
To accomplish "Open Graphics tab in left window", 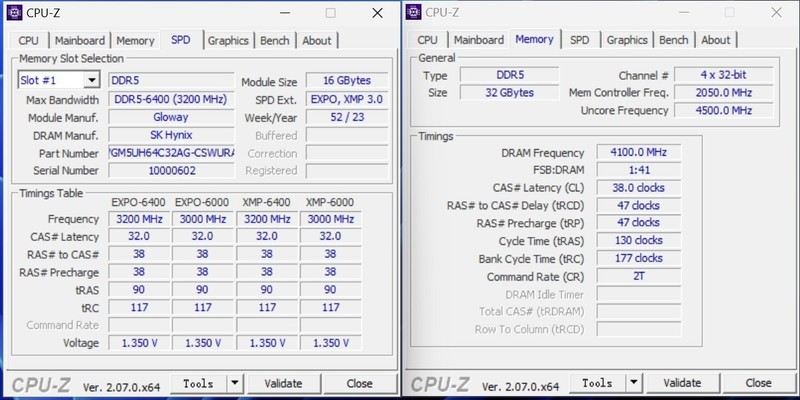I will click(228, 41).
